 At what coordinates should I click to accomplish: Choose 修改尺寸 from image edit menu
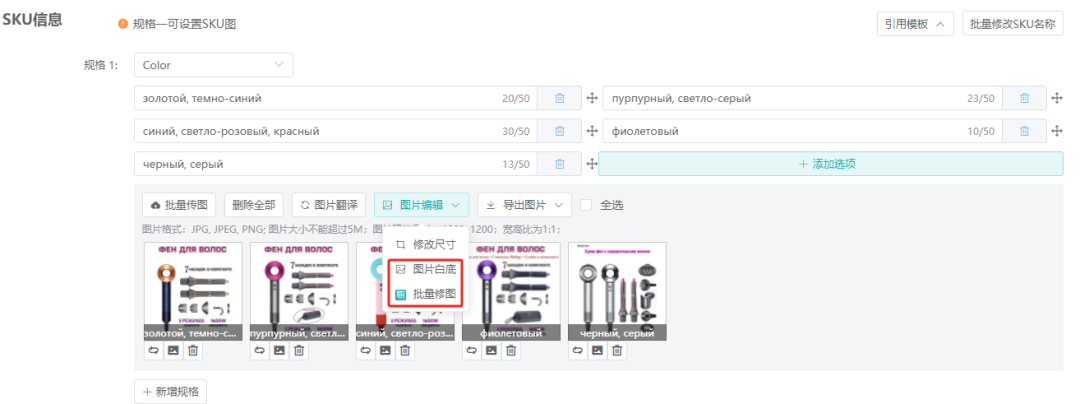426,244
